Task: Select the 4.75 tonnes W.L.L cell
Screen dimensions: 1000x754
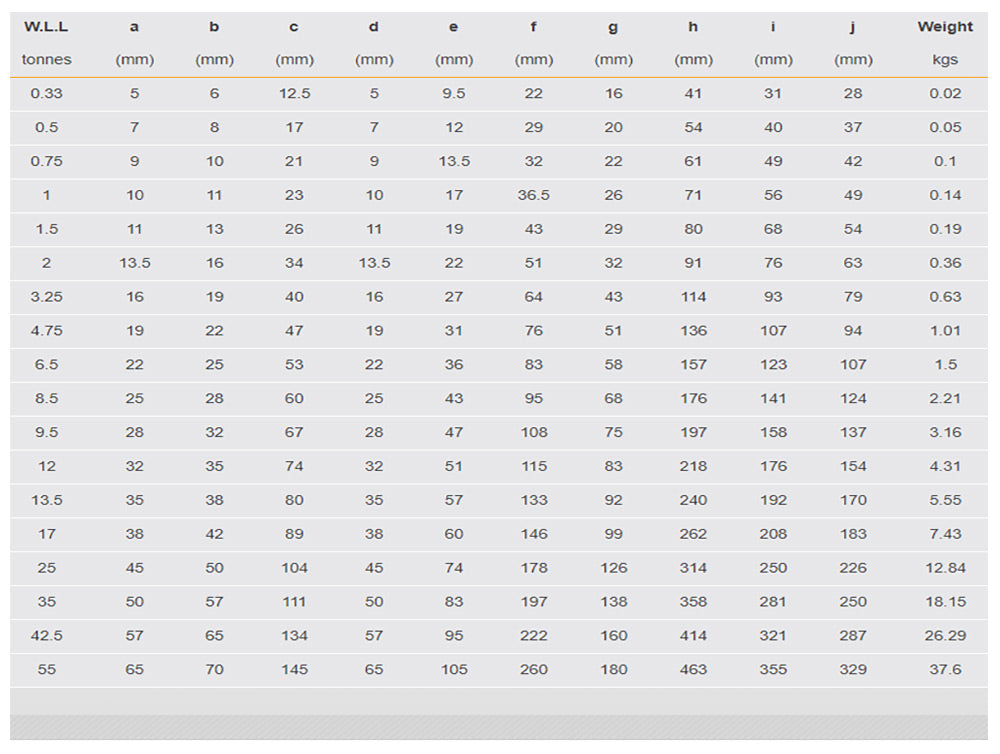Action: (46, 331)
